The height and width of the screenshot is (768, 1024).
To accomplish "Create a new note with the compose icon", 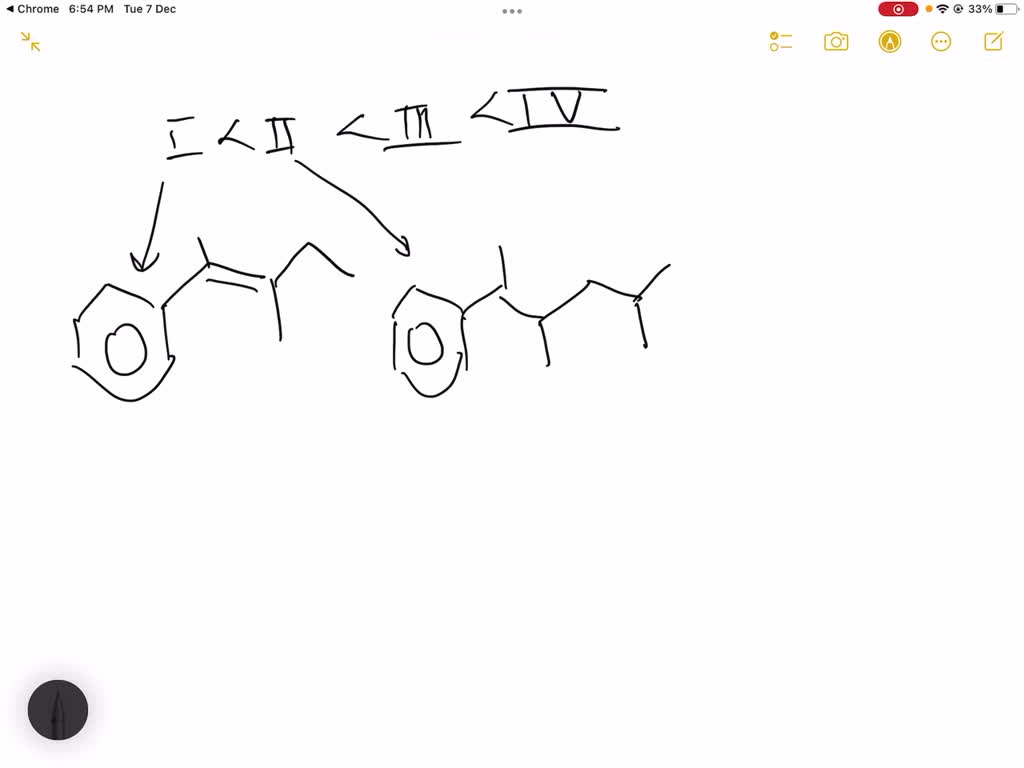I will [x=993, y=41].
